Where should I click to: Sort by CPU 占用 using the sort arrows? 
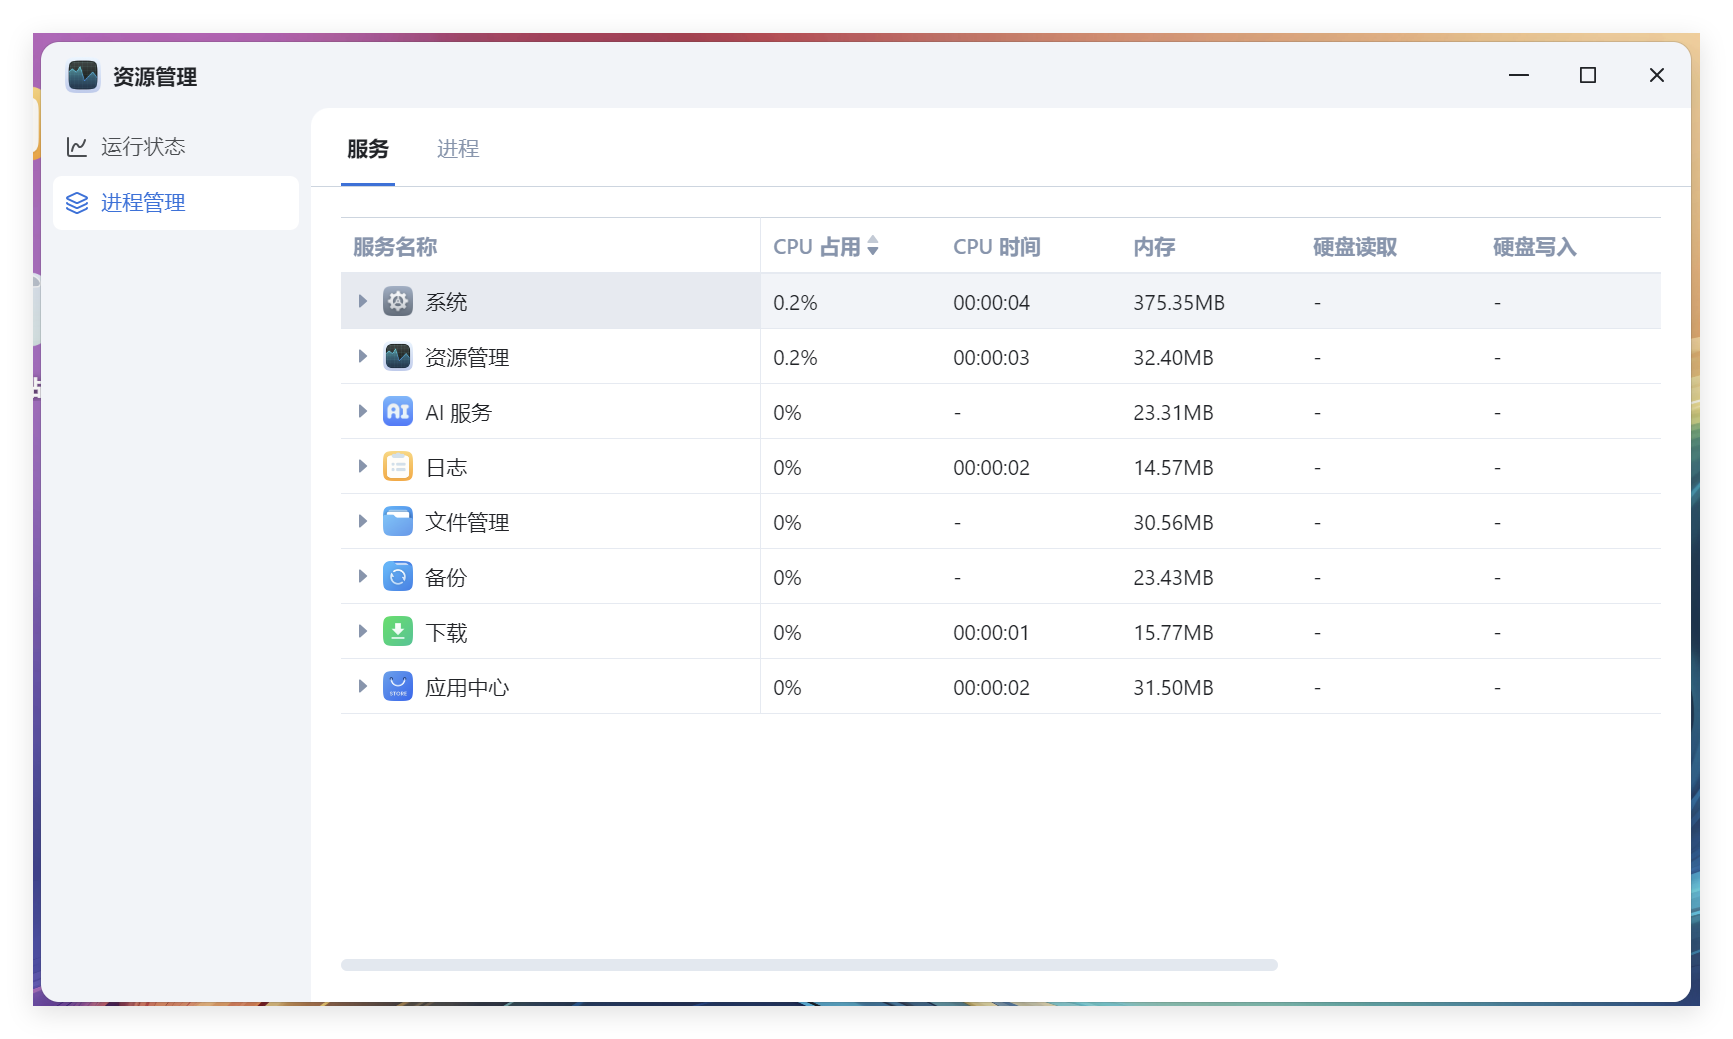point(873,246)
